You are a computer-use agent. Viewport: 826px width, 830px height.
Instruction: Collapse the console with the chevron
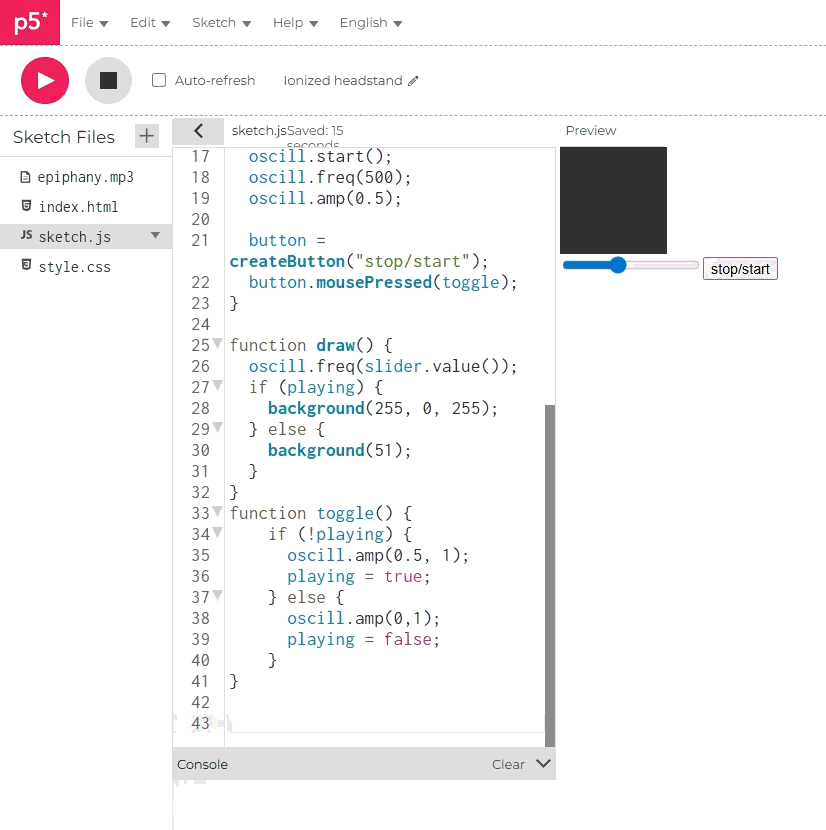543,763
